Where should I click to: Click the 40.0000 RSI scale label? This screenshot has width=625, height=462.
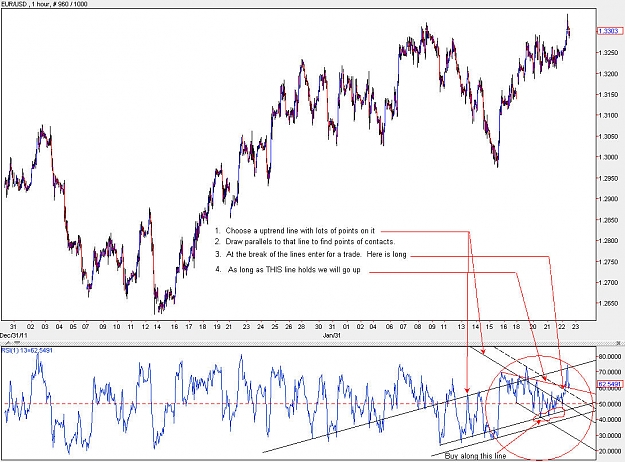click(x=611, y=420)
